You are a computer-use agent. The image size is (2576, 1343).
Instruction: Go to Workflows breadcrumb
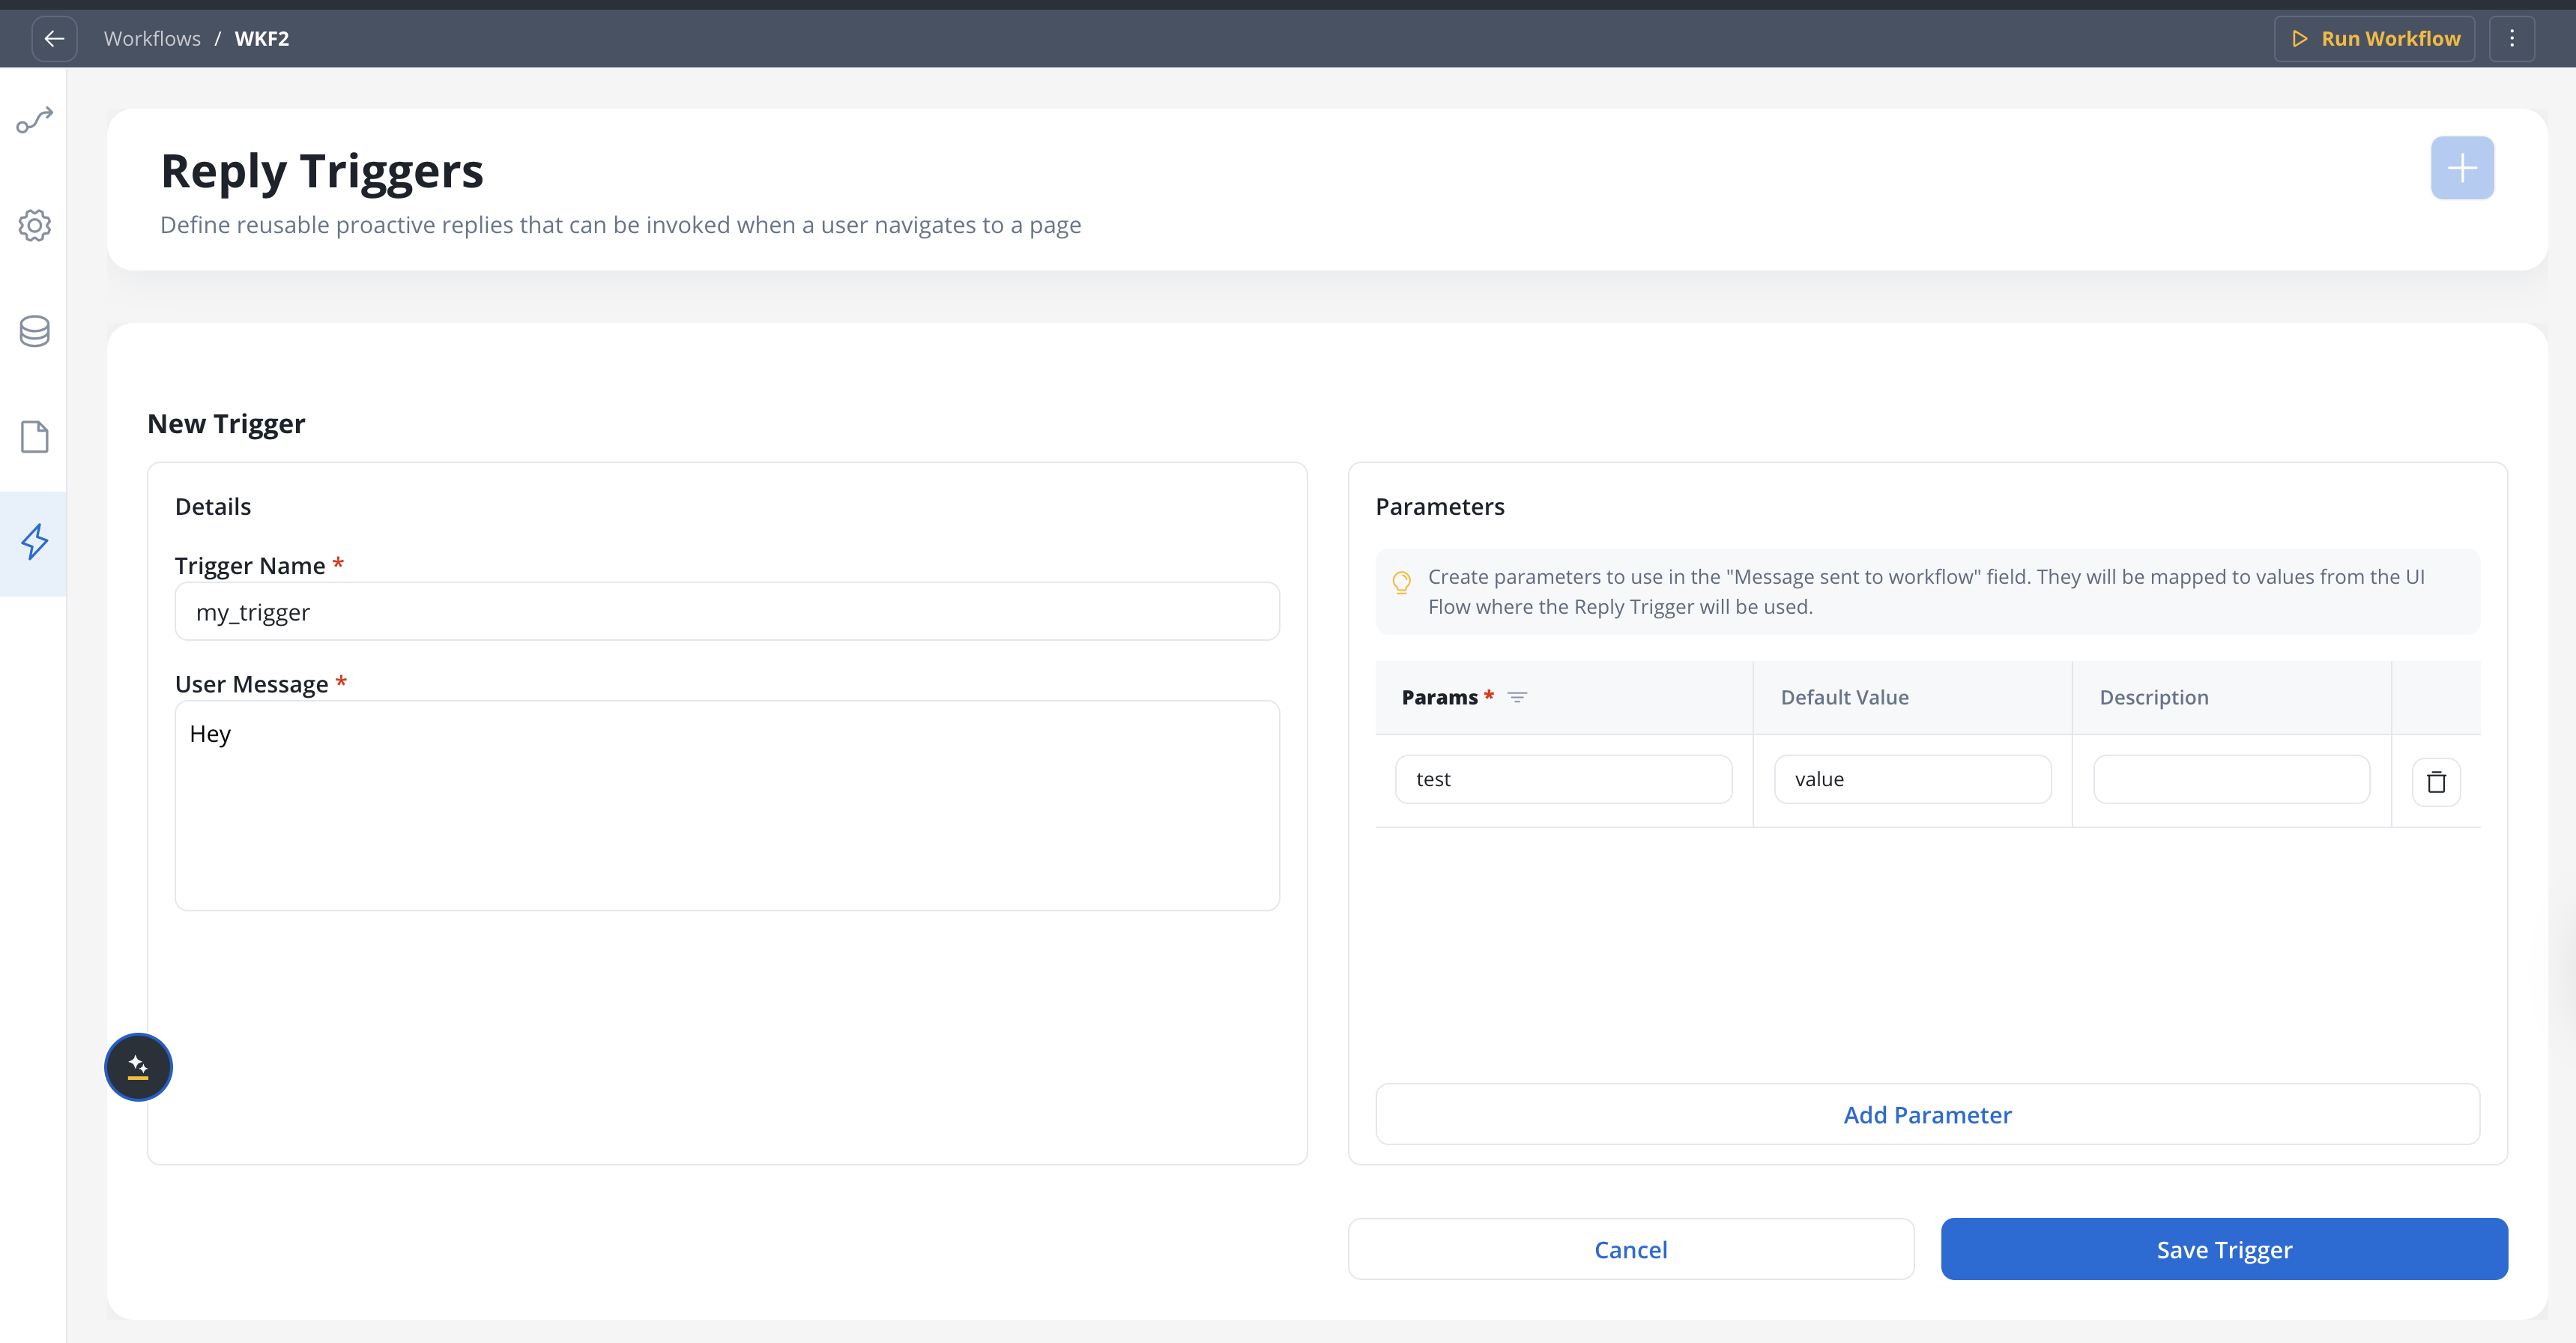click(152, 38)
